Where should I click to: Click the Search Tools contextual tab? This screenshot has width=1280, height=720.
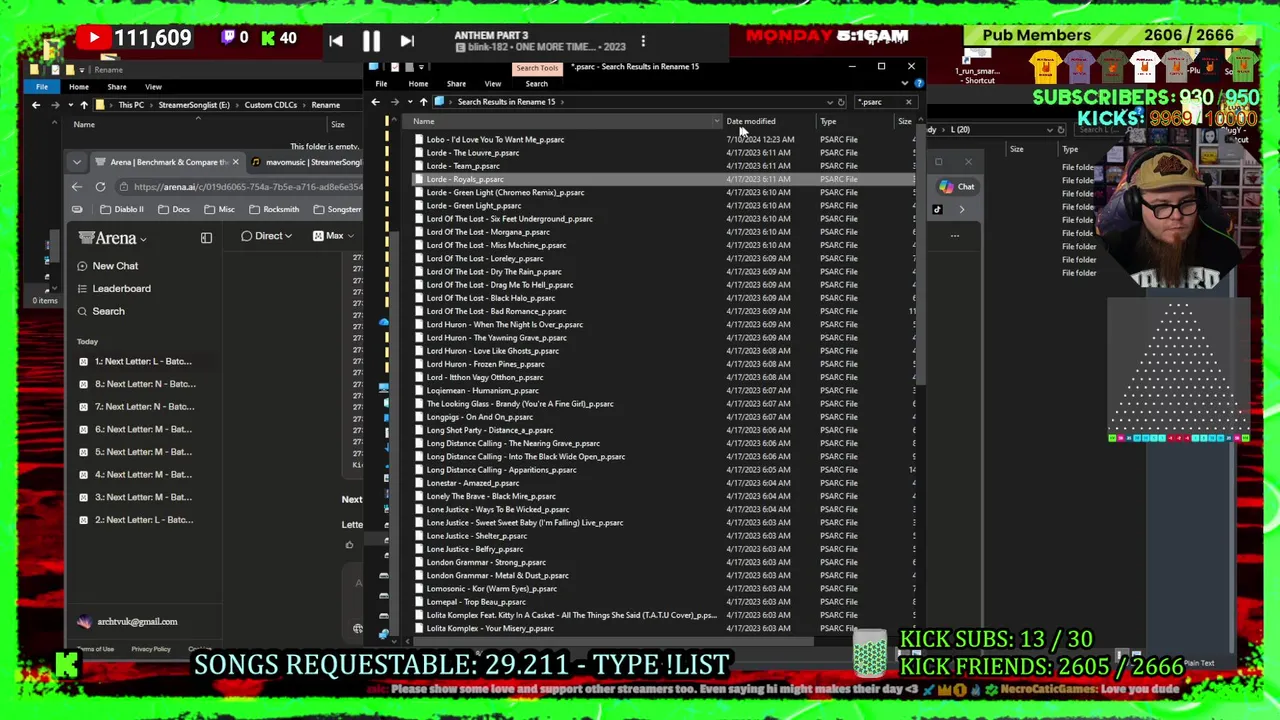(x=537, y=68)
